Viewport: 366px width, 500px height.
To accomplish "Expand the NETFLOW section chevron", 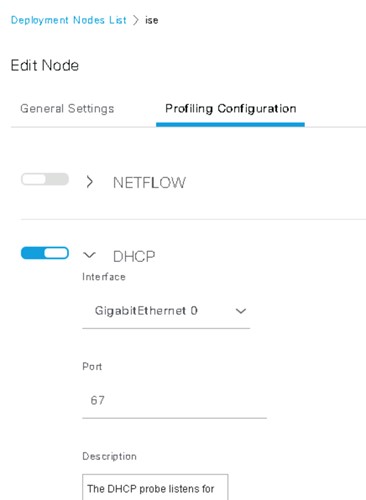I will pyautogui.click(x=89, y=182).
